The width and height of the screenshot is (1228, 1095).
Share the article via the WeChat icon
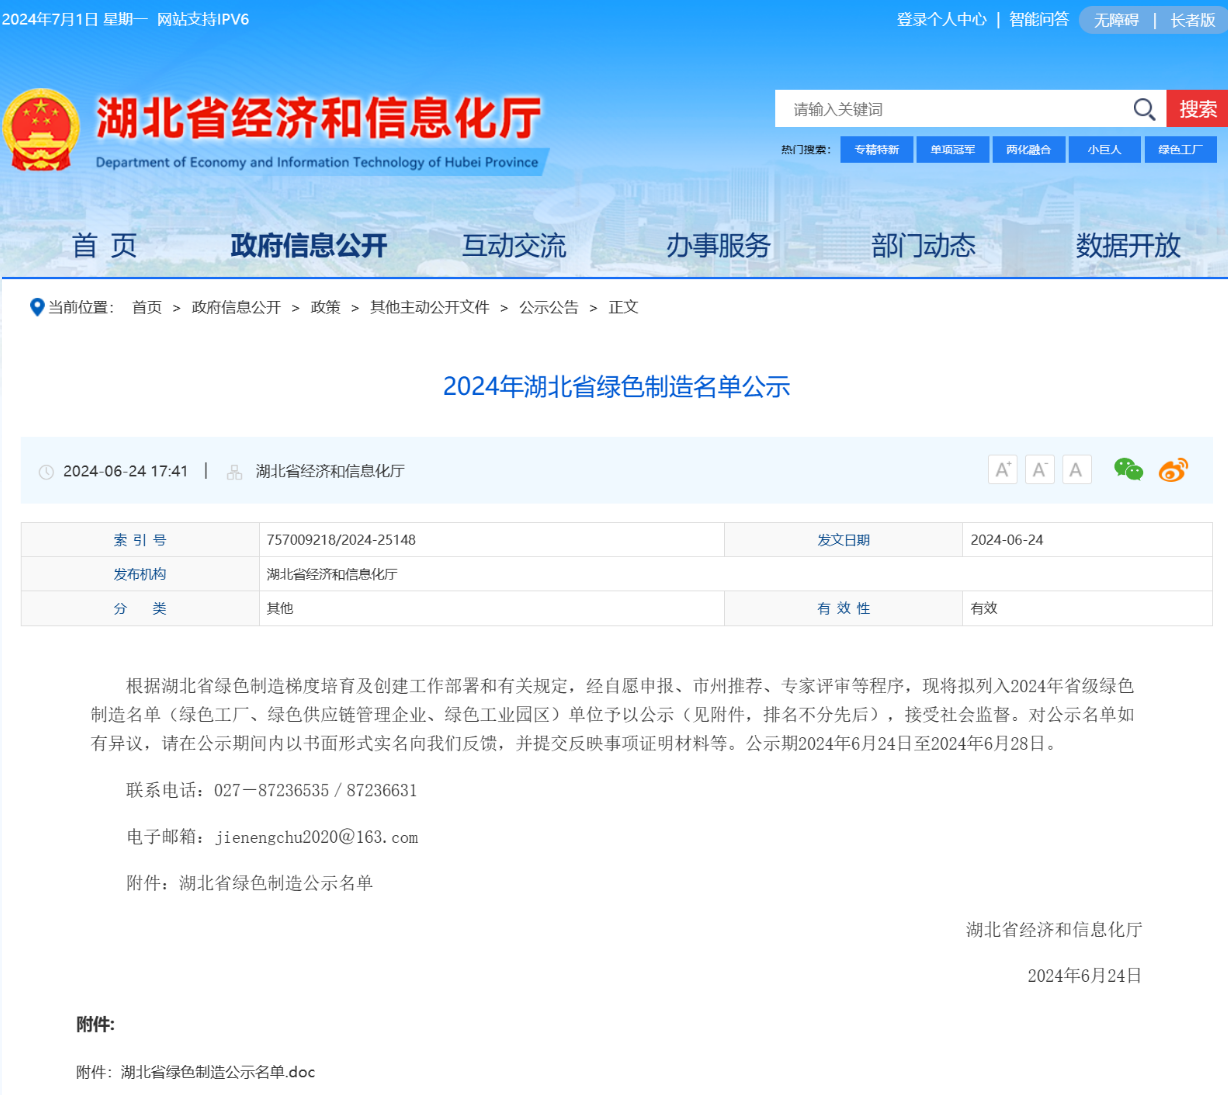tap(1128, 468)
